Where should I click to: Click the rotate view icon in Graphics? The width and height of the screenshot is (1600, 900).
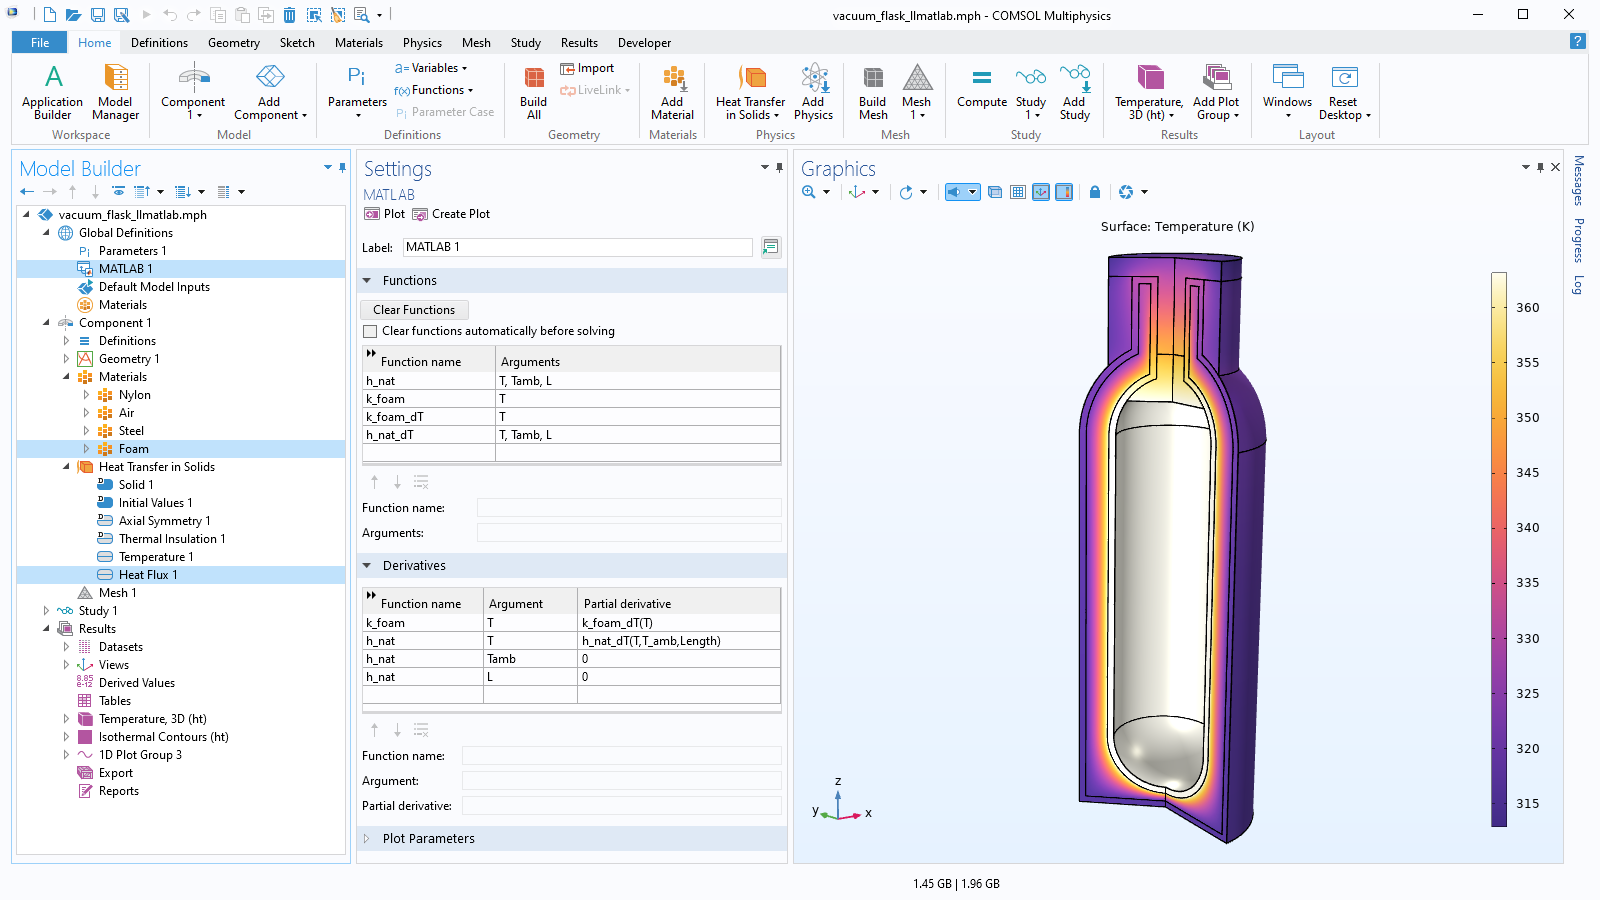(906, 192)
